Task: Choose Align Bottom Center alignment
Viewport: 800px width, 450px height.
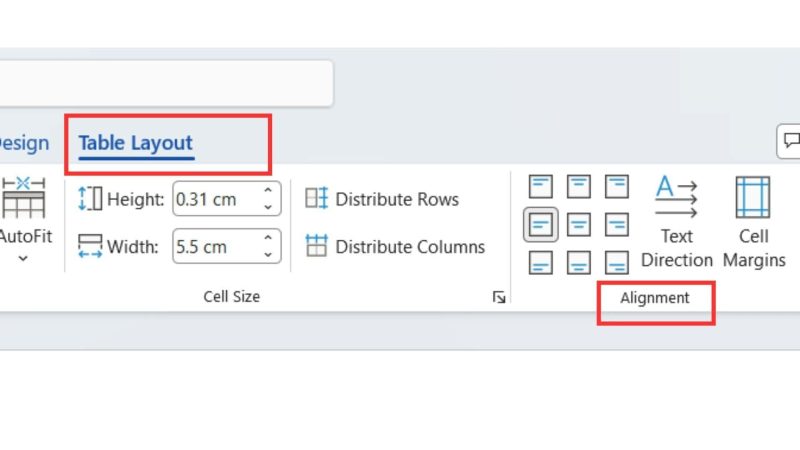Action: (579, 263)
